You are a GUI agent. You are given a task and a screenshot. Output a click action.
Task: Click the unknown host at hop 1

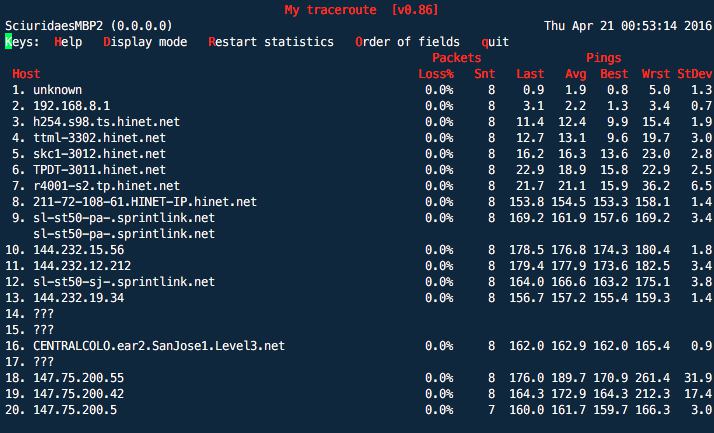coord(58,90)
